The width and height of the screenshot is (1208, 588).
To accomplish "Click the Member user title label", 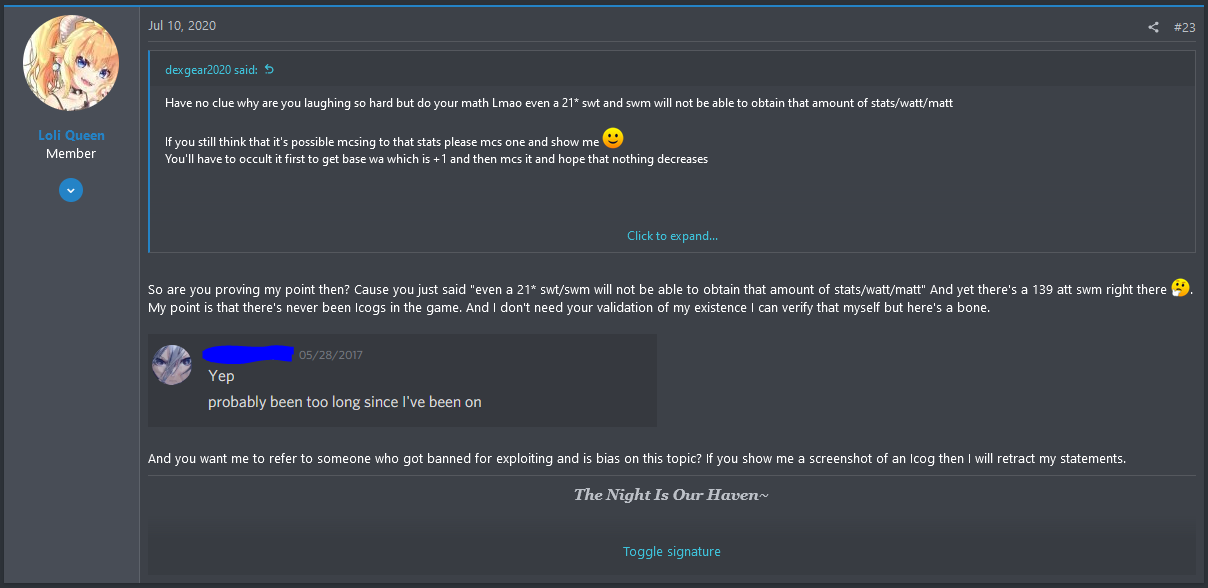I will 71,154.
